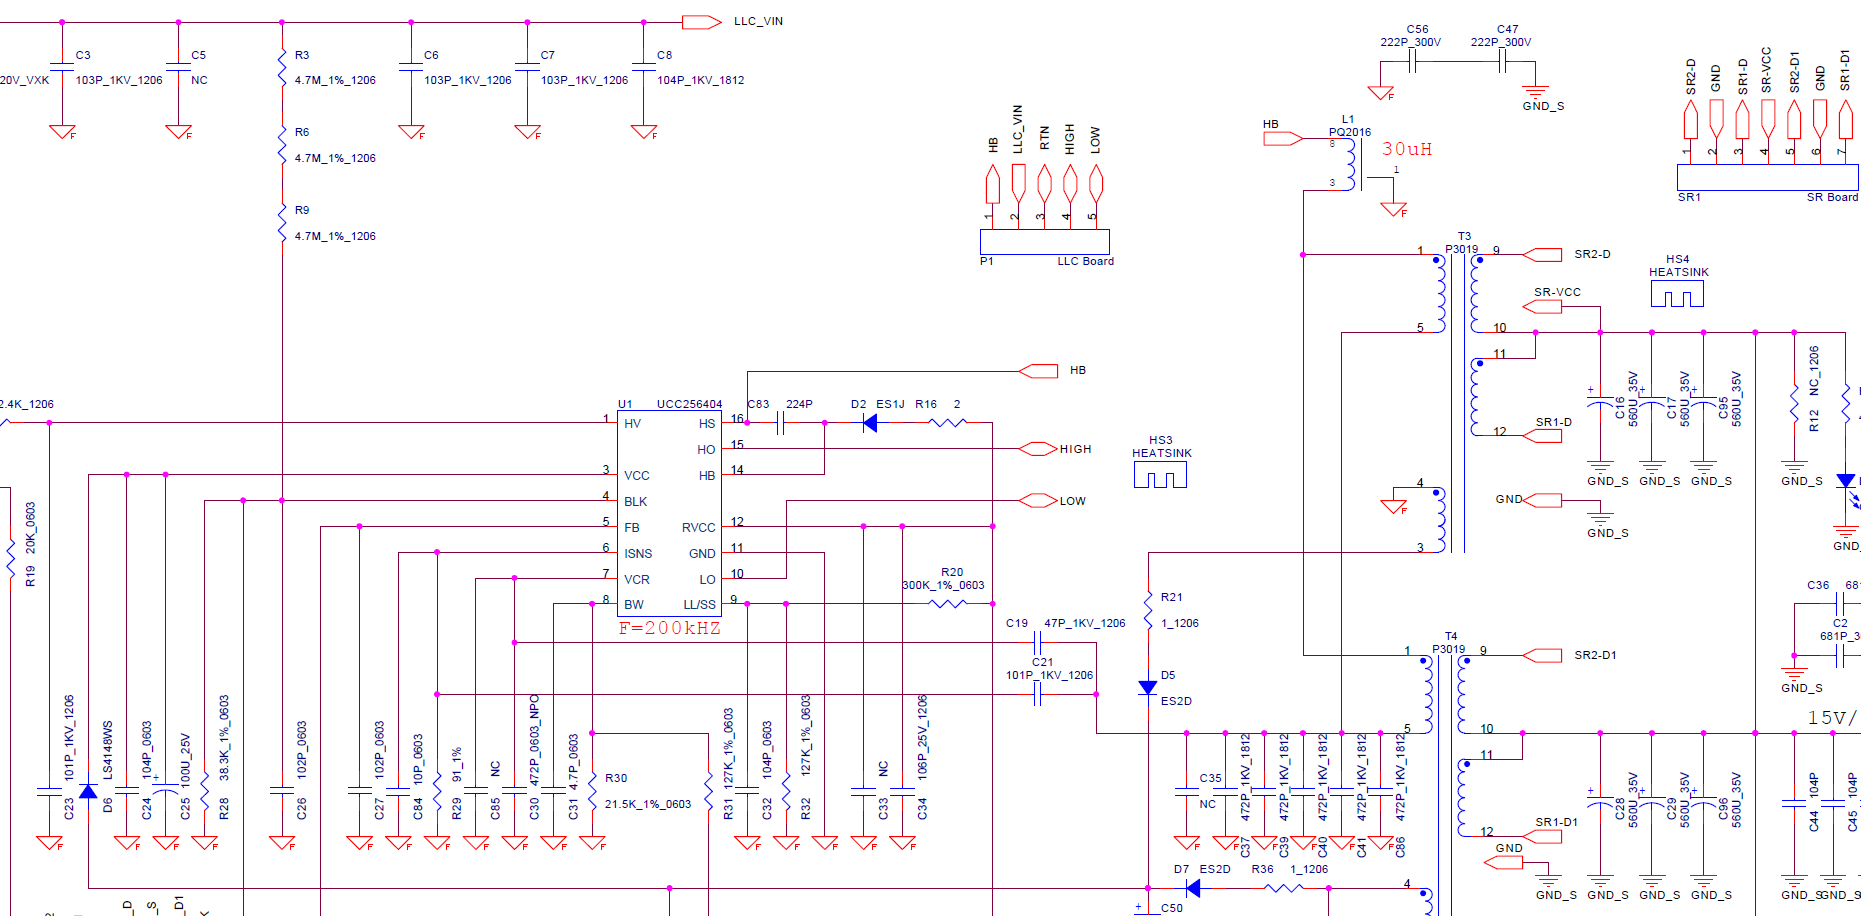Viewport: 1861px width, 916px height.
Task: Click the C21 capacitor symbol
Action: tap(1037, 694)
